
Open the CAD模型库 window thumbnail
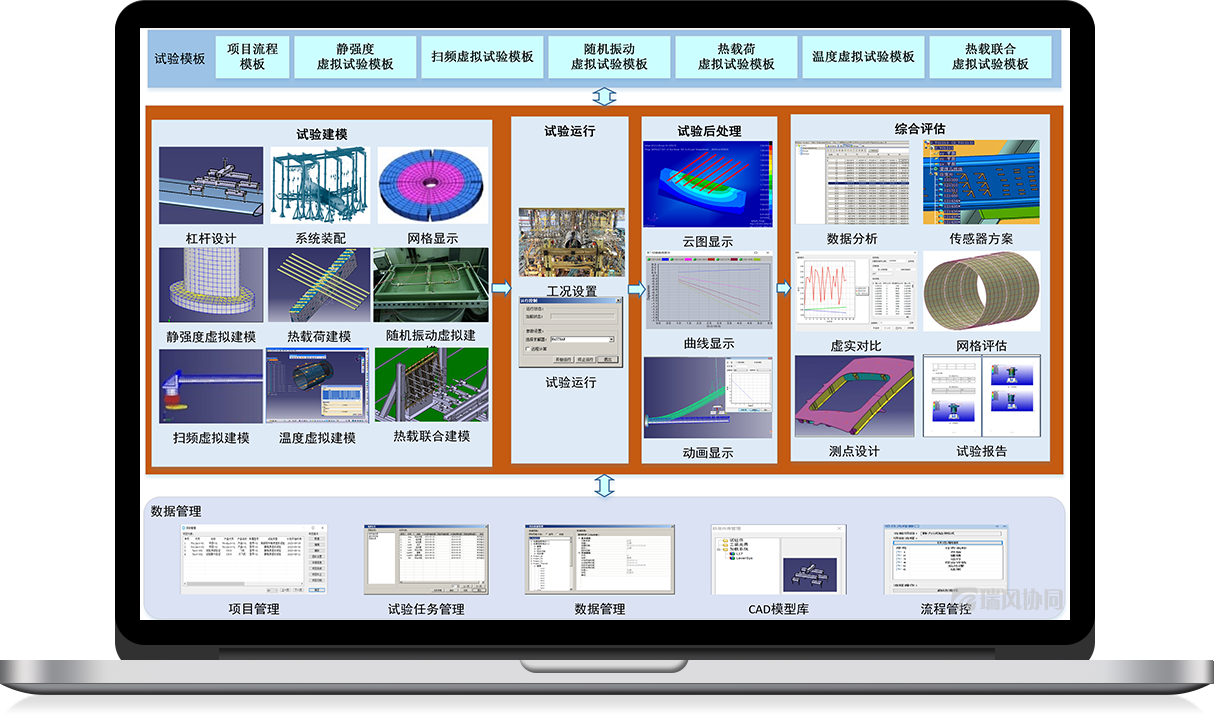[777, 559]
